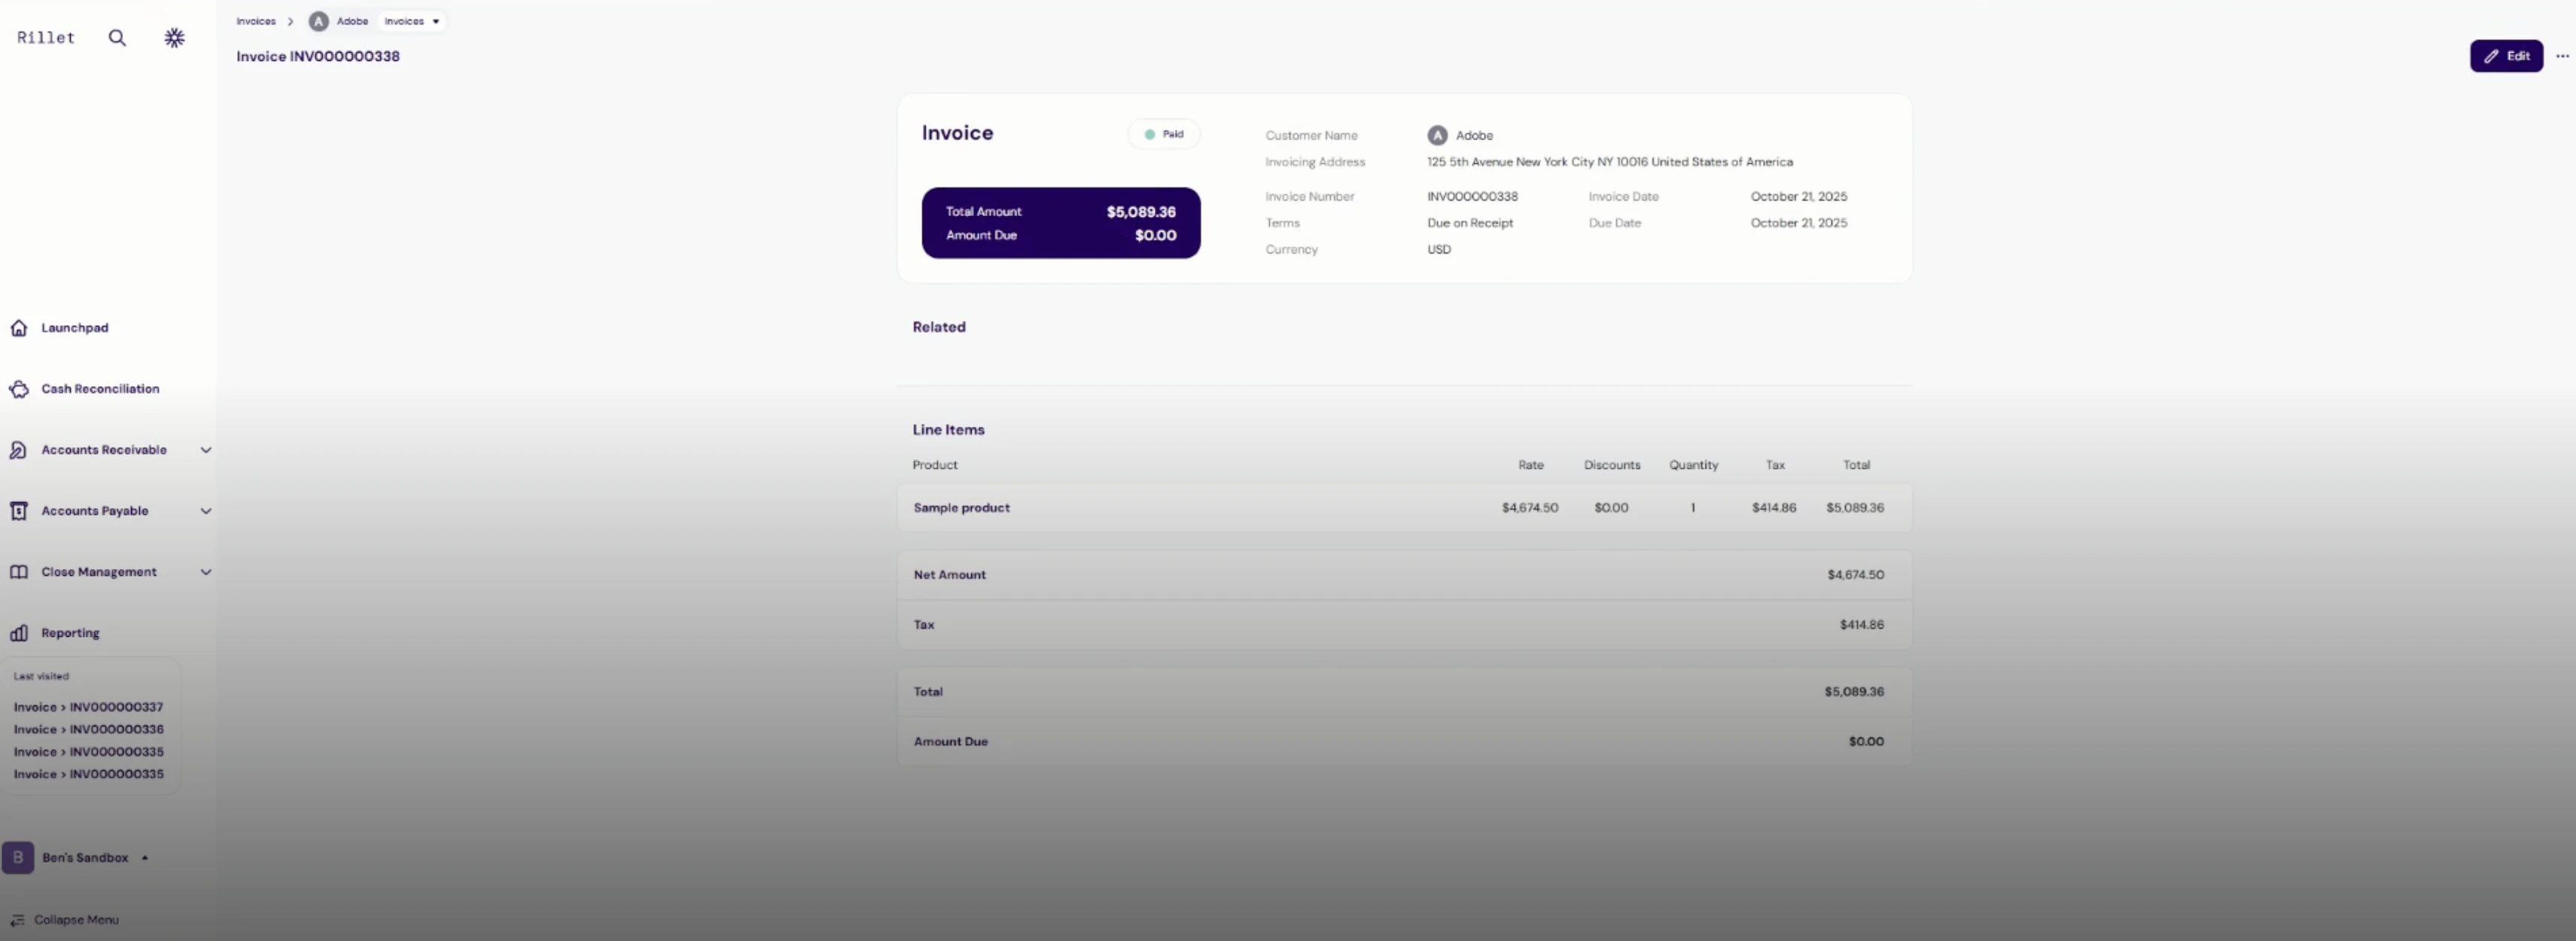Click the Line Items heading

pyautogui.click(x=948, y=430)
